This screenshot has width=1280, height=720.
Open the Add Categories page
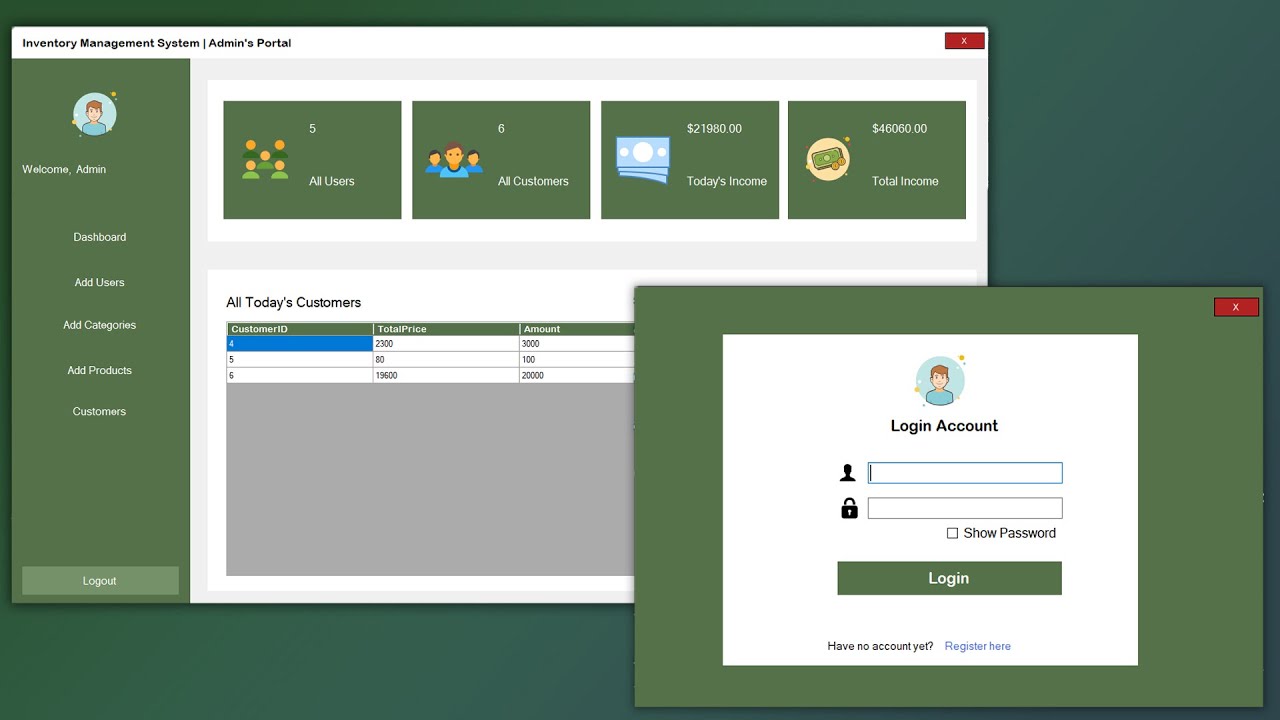[x=100, y=325]
